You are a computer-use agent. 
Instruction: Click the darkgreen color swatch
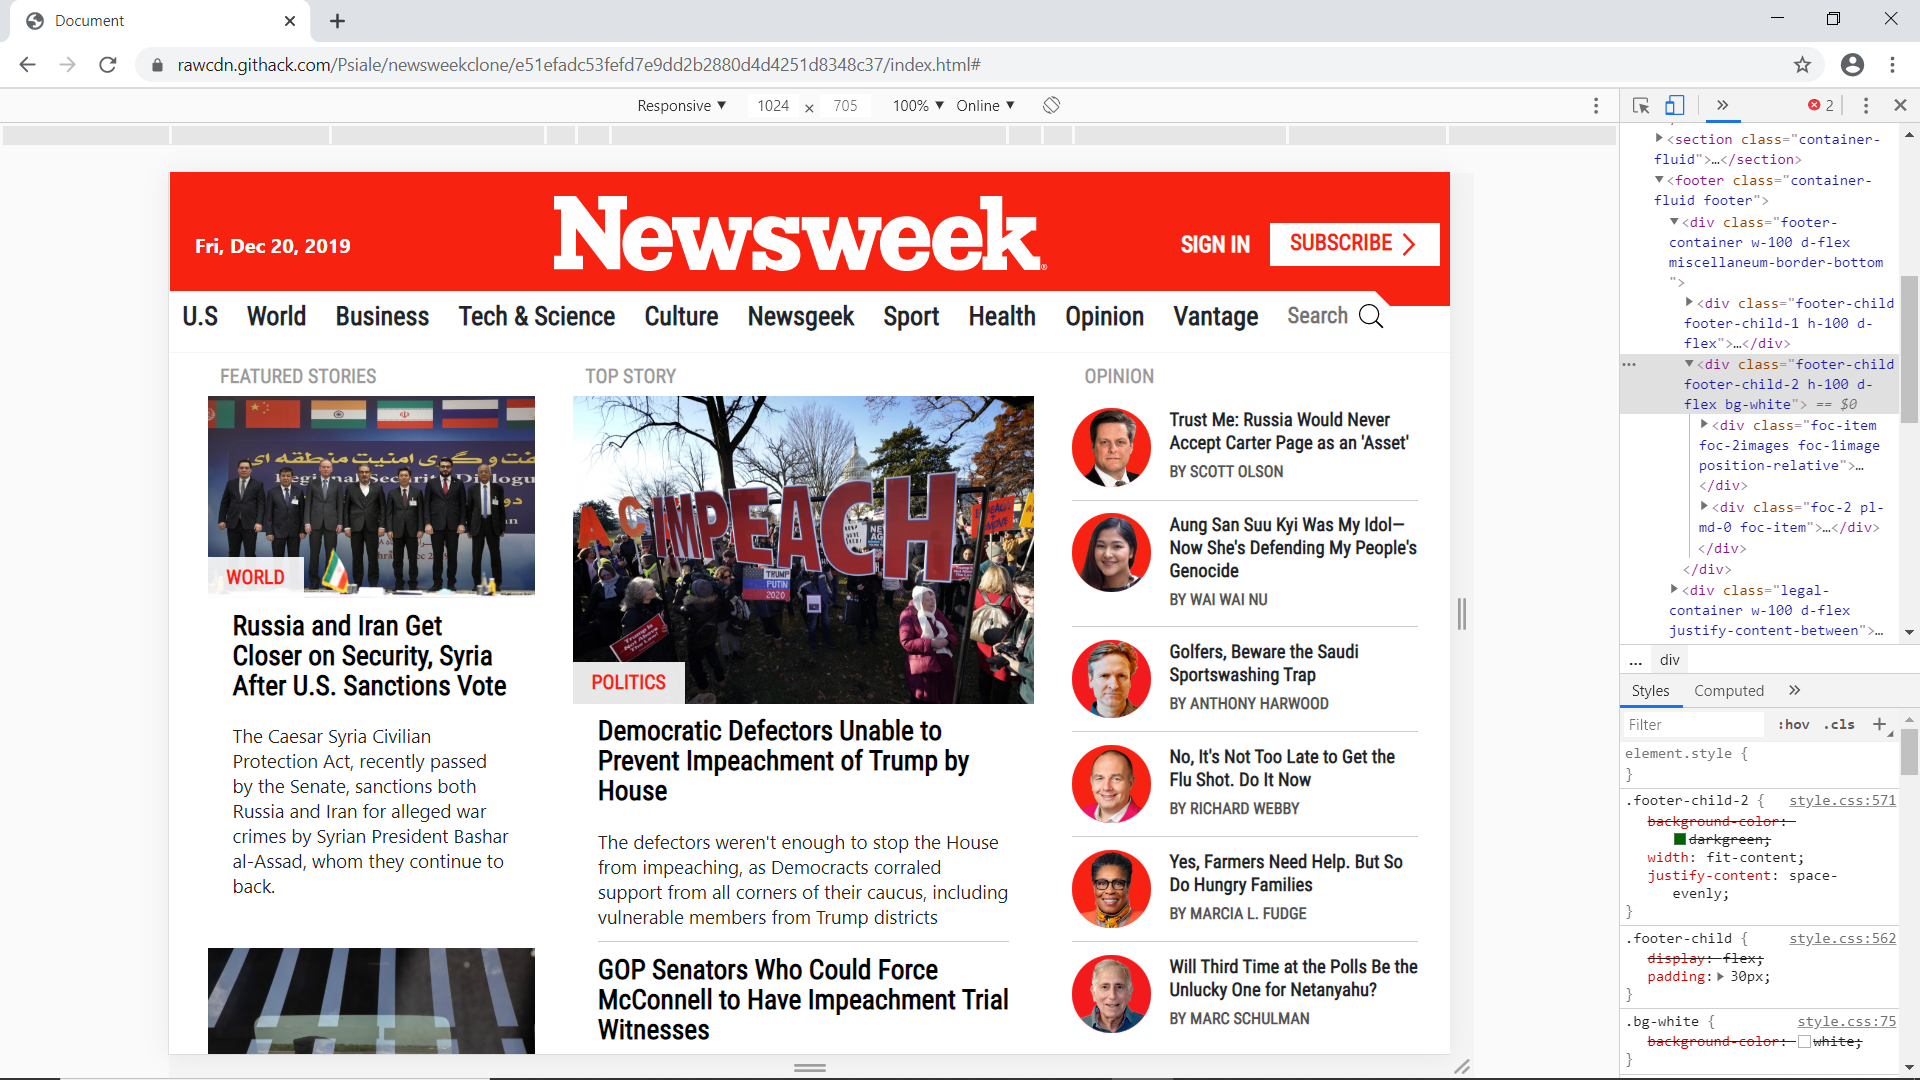point(1680,840)
